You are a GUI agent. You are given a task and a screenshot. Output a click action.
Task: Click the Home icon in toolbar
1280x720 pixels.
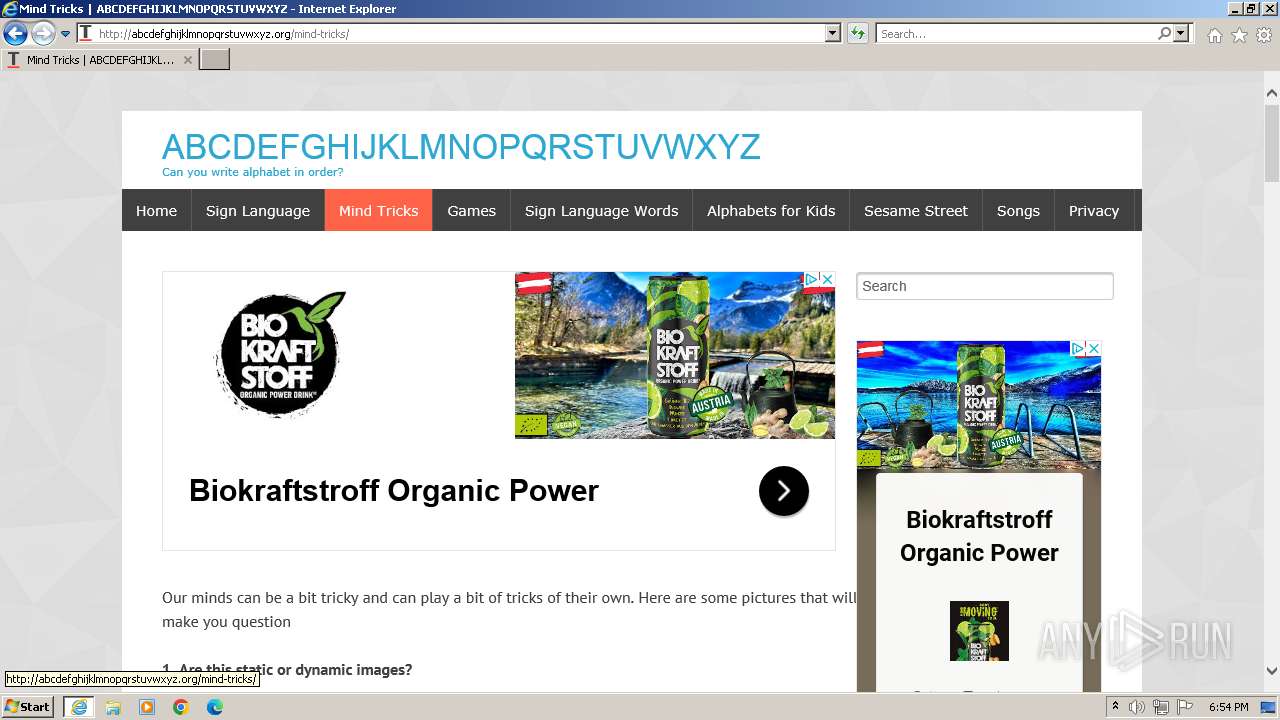tap(1214, 35)
